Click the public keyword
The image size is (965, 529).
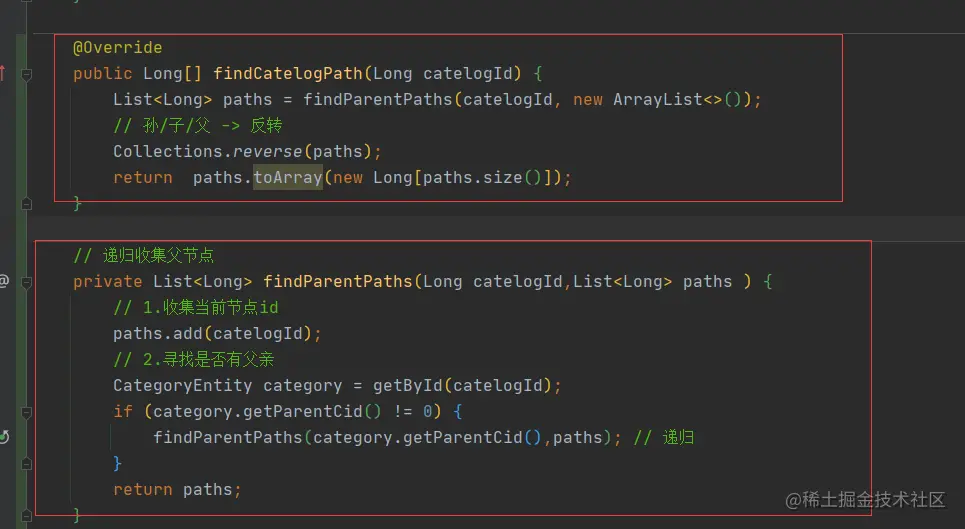(x=102, y=74)
